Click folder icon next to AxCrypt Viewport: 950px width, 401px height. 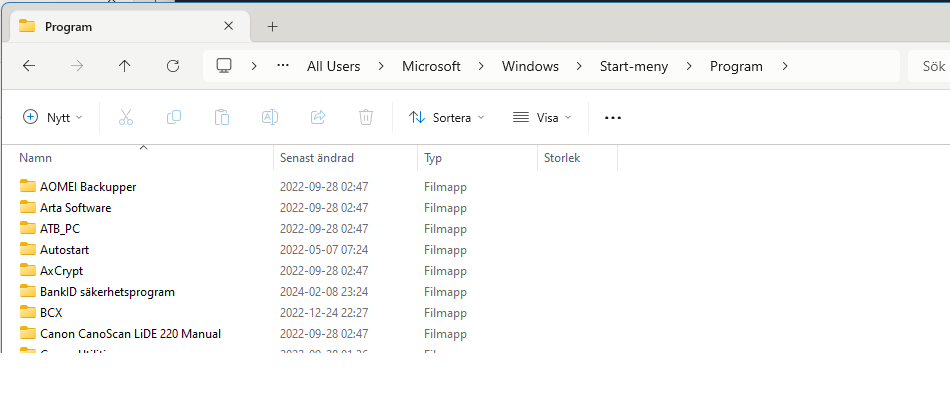tap(27, 270)
